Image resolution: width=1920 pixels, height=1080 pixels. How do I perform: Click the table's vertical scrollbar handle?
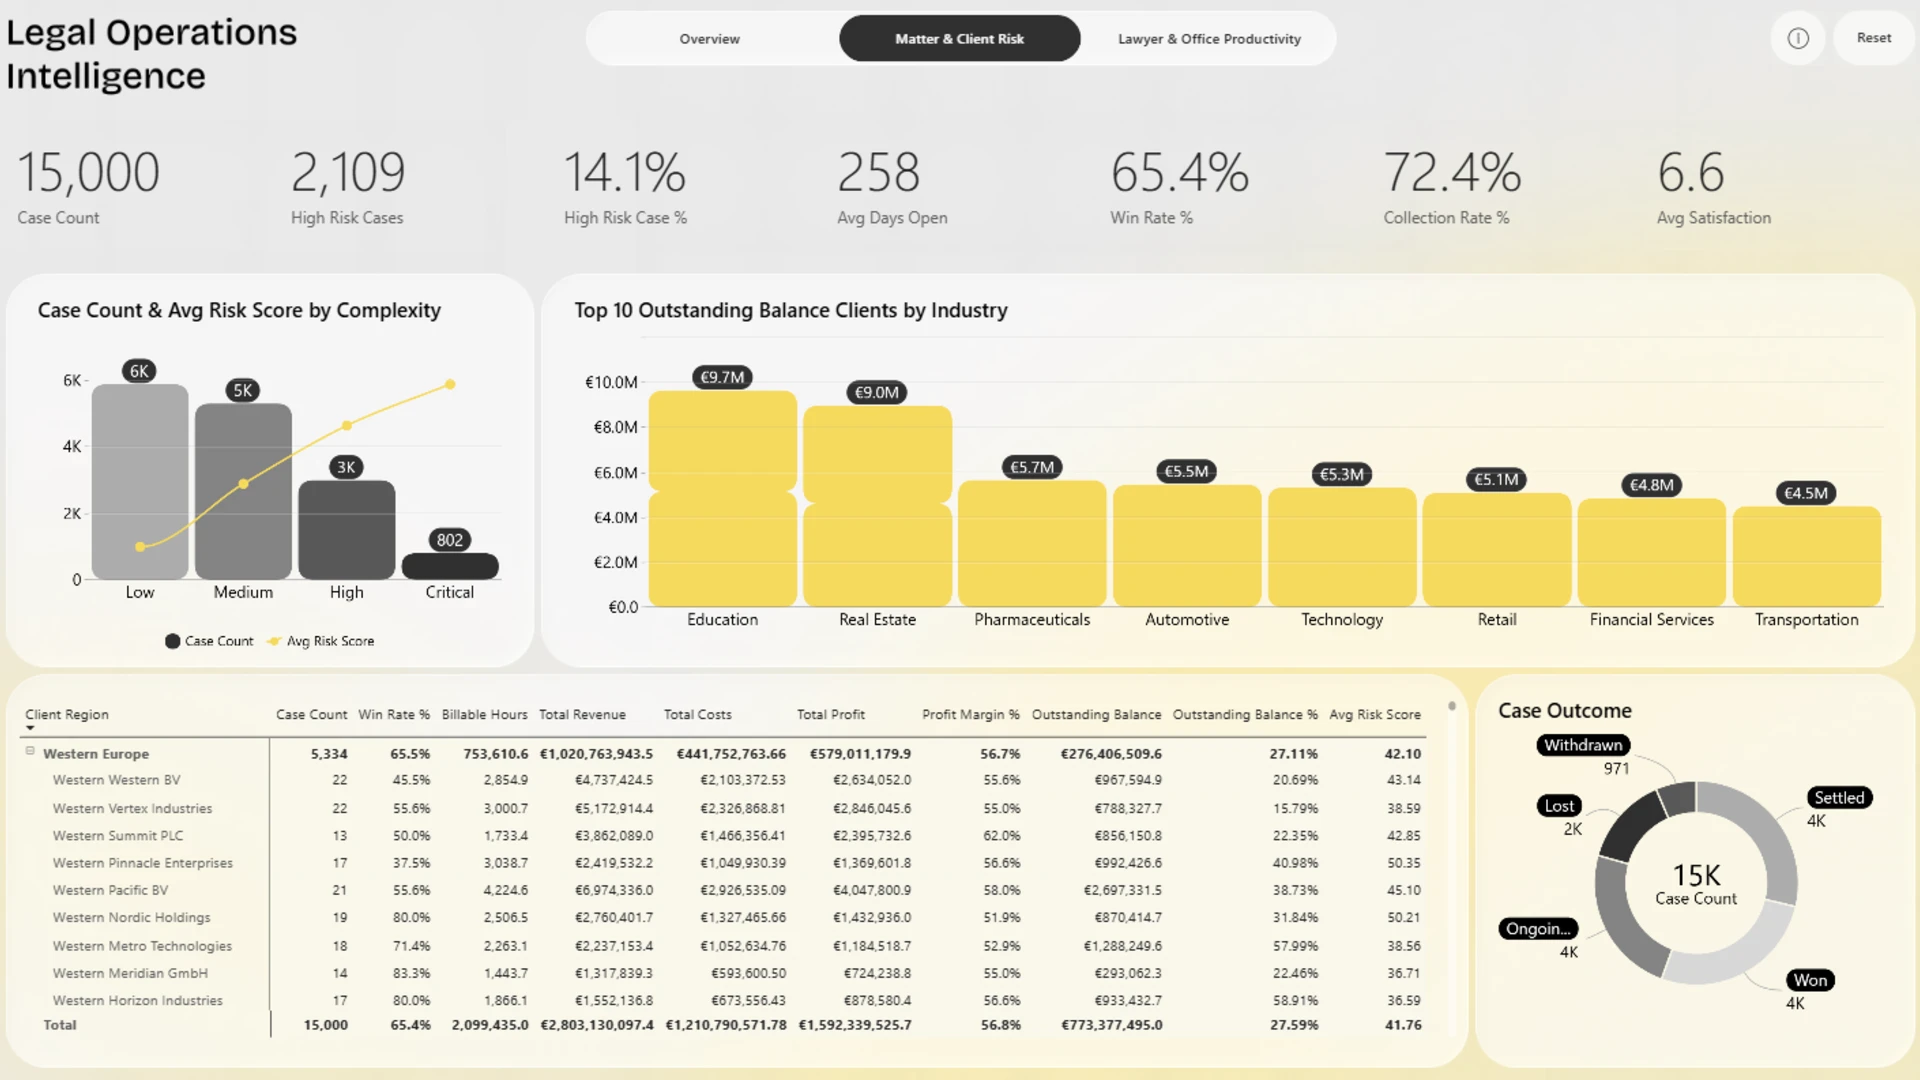(1452, 706)
